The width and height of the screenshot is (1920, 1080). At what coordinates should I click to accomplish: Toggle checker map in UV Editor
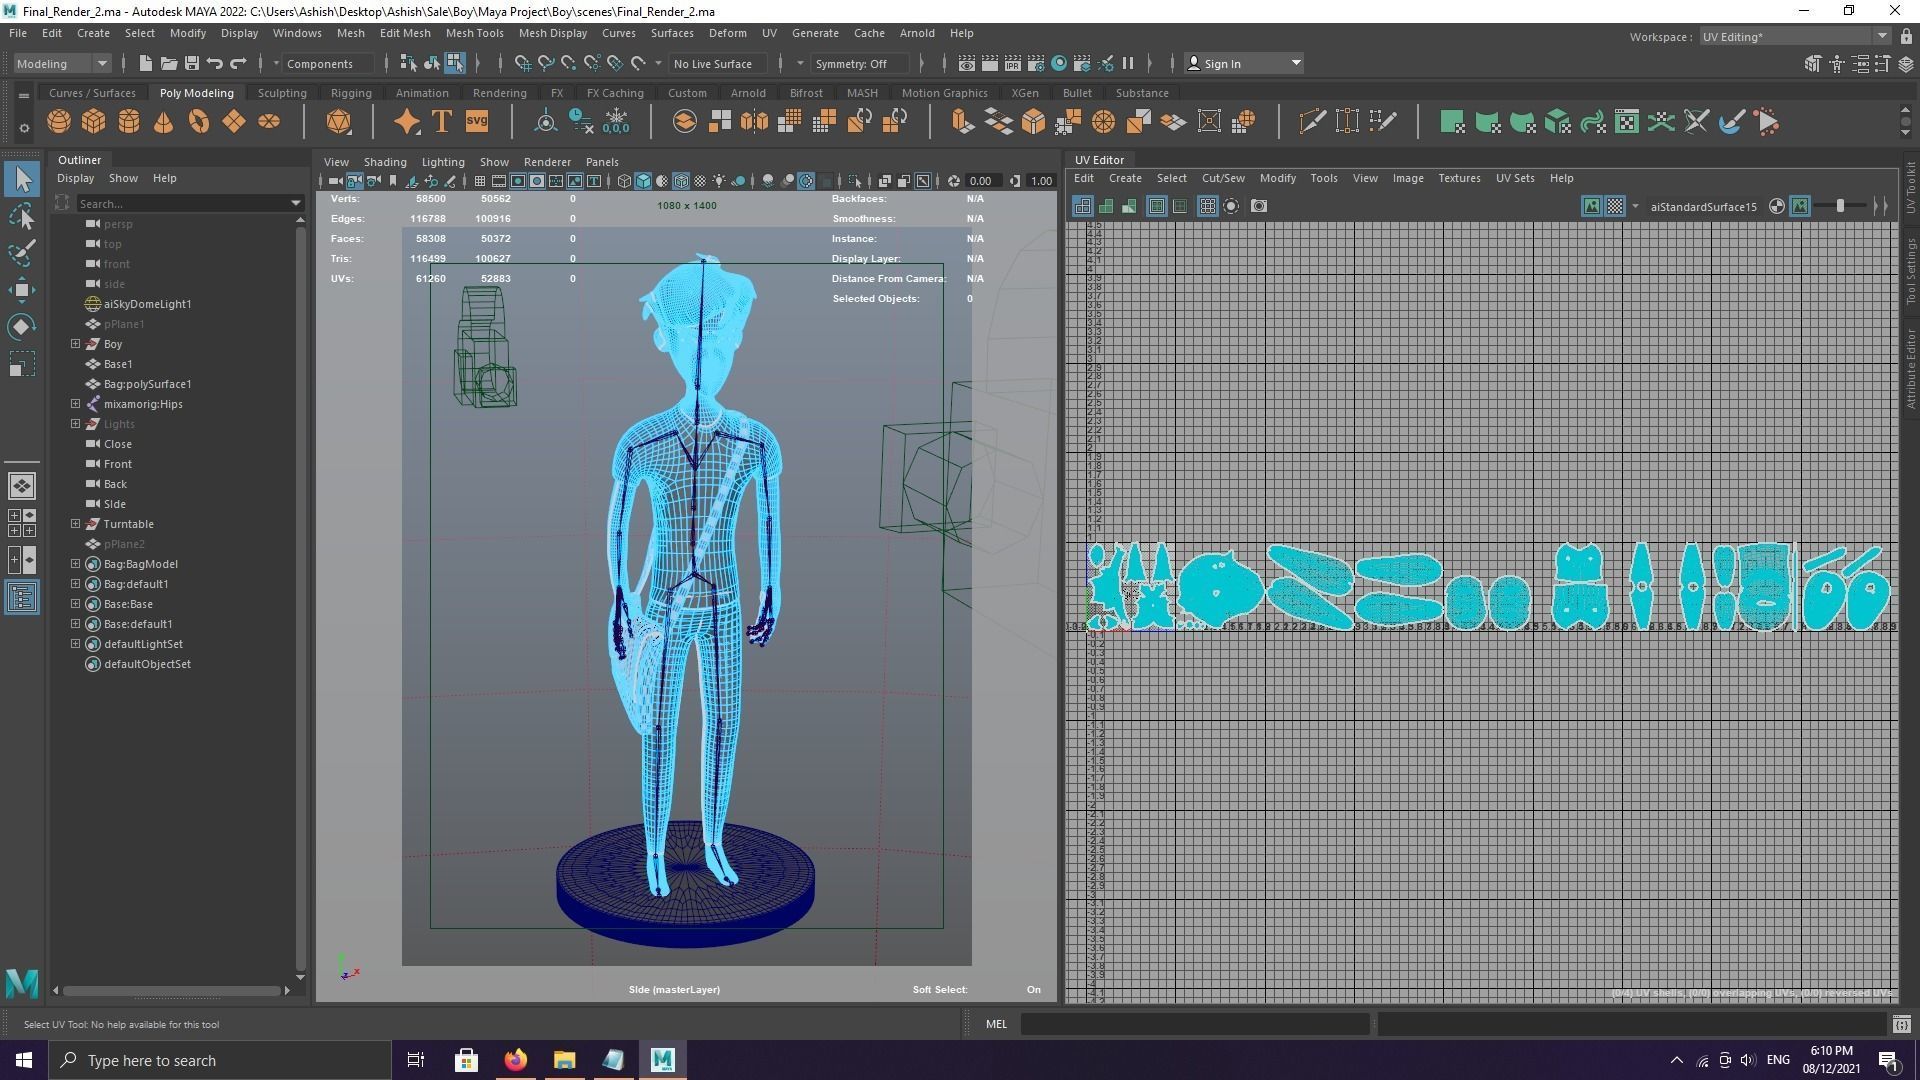point(1615,206)
